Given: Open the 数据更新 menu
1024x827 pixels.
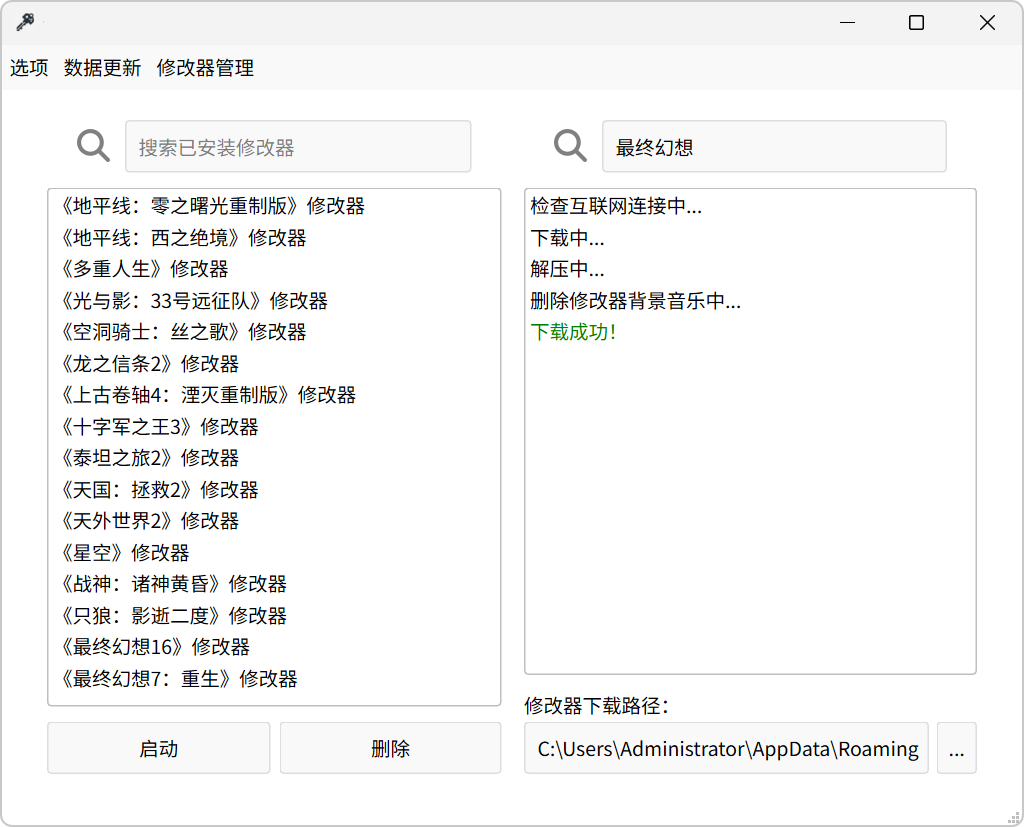Looking at the screenshot, I should click(103, 67).
